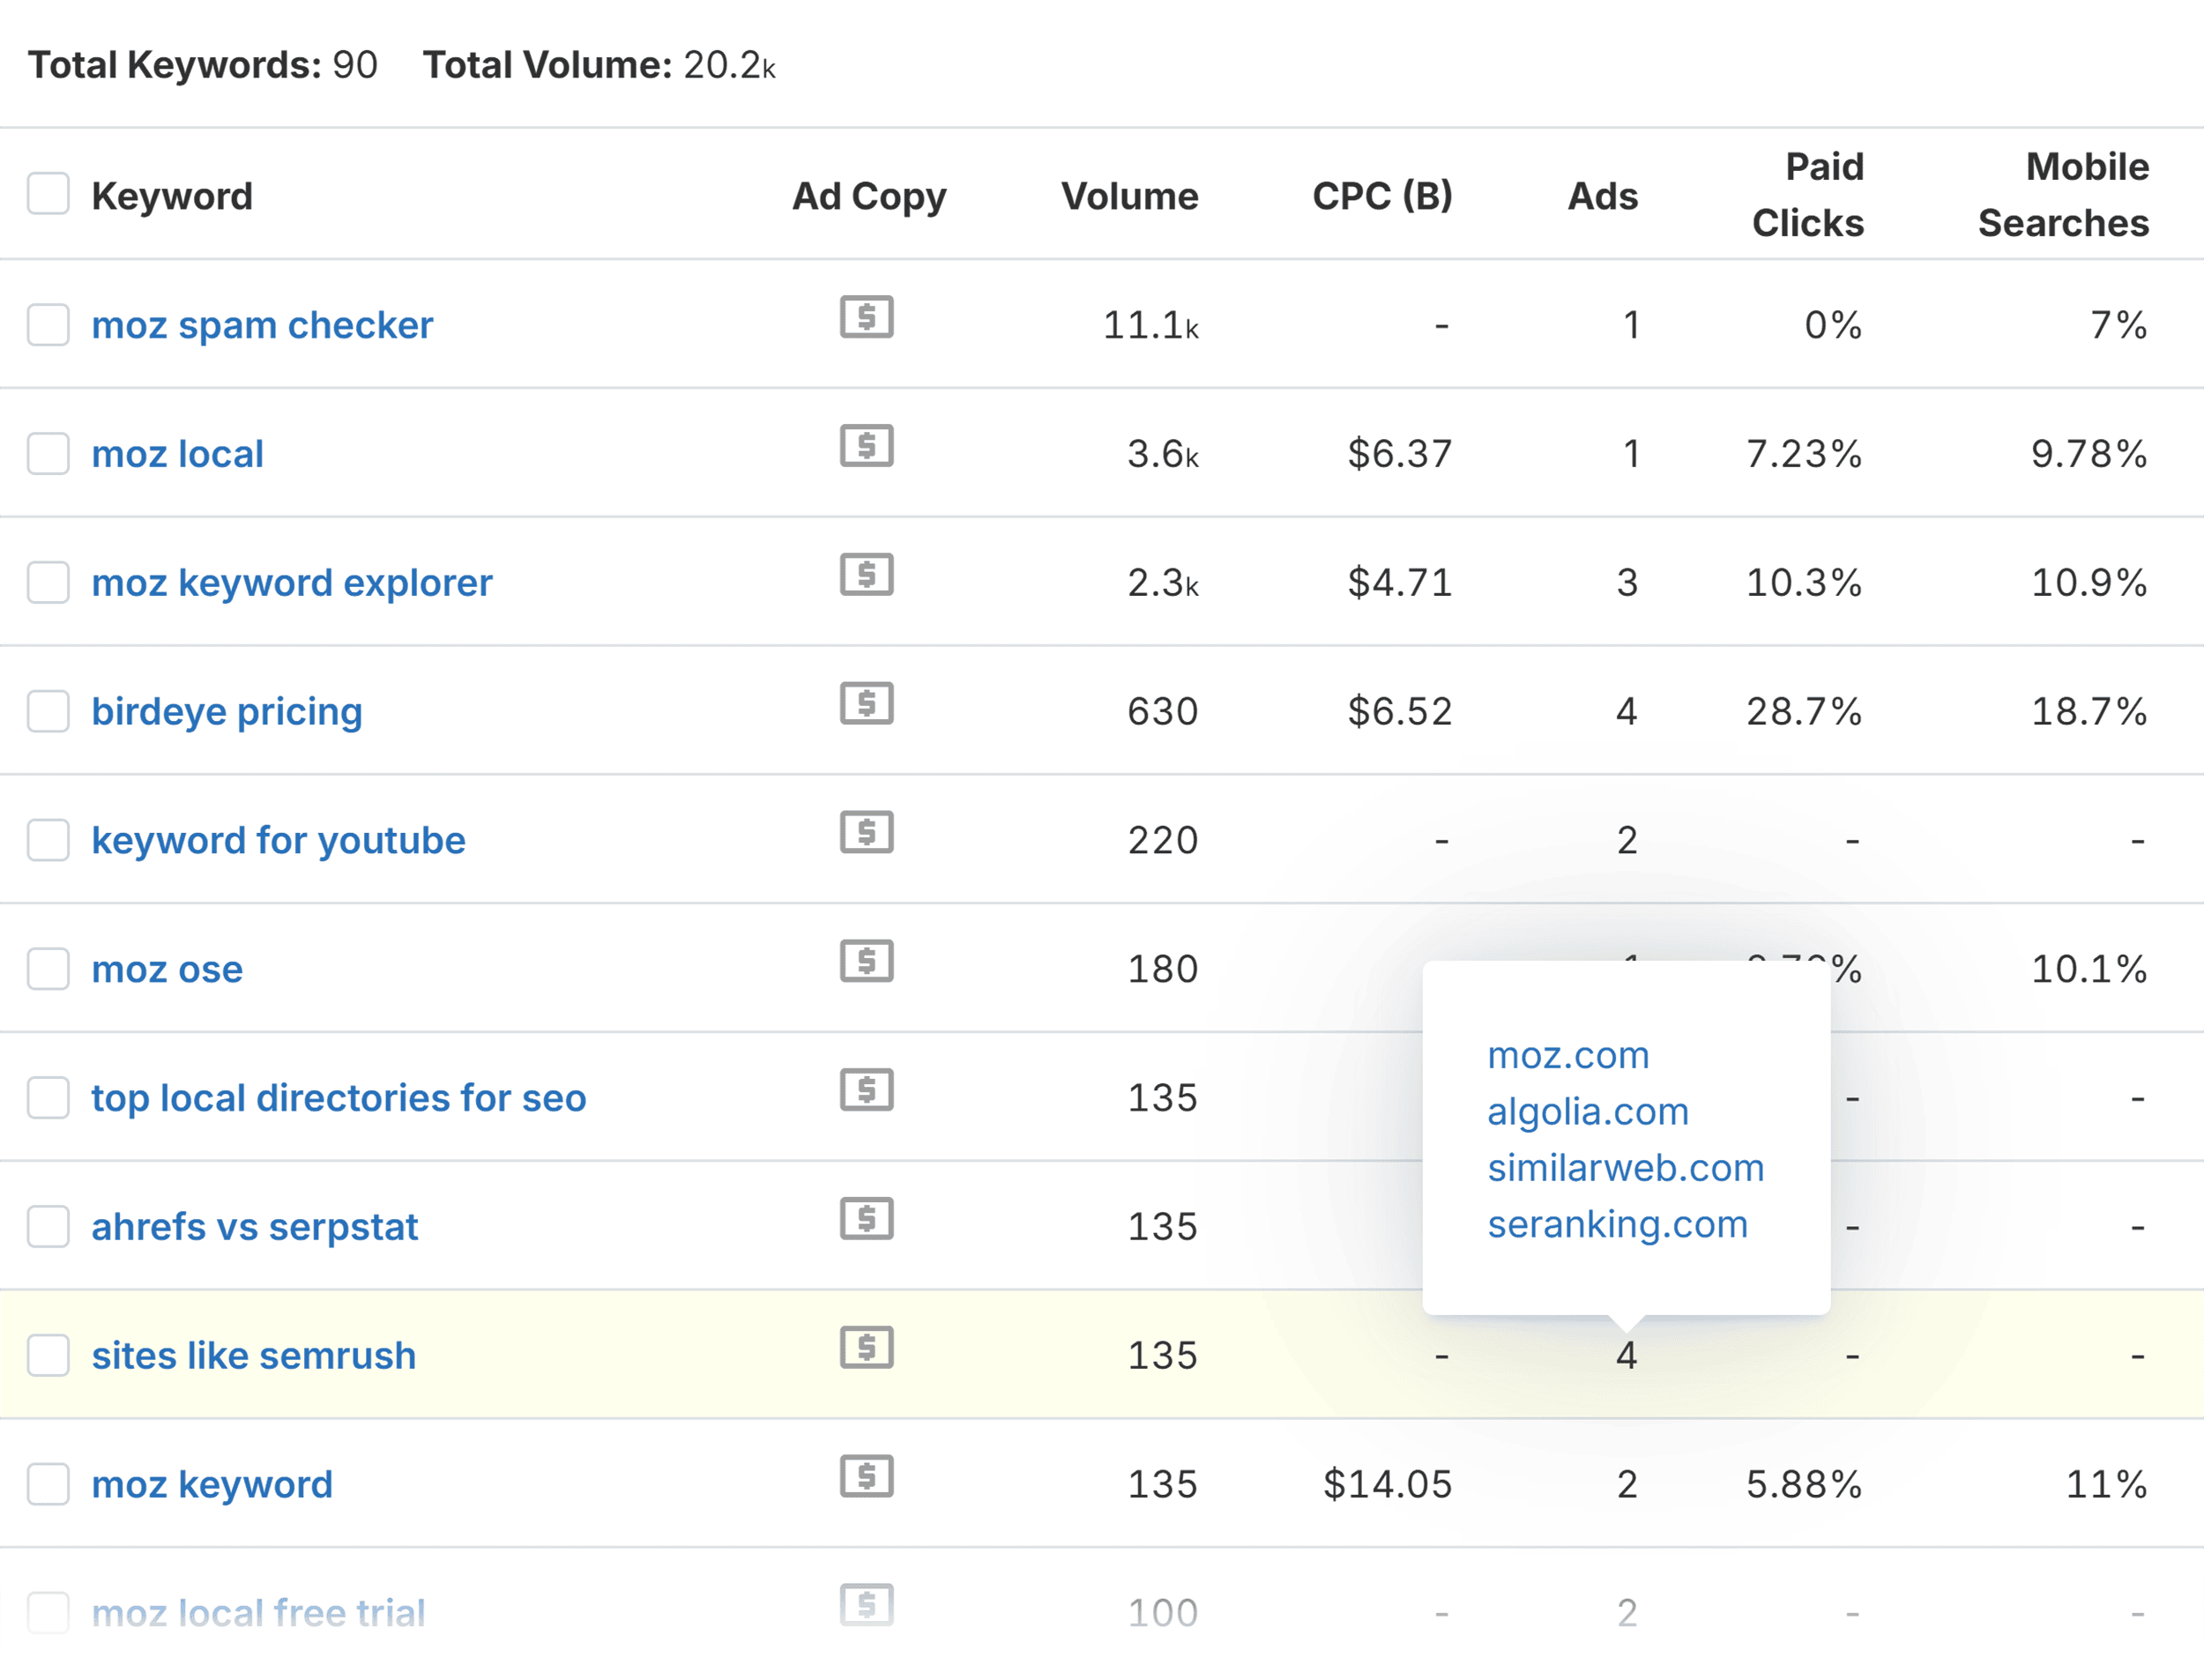2204x1680 pixels.
Task: Sort by the CPC (B) column header
Action: [x=1383, y=196]
